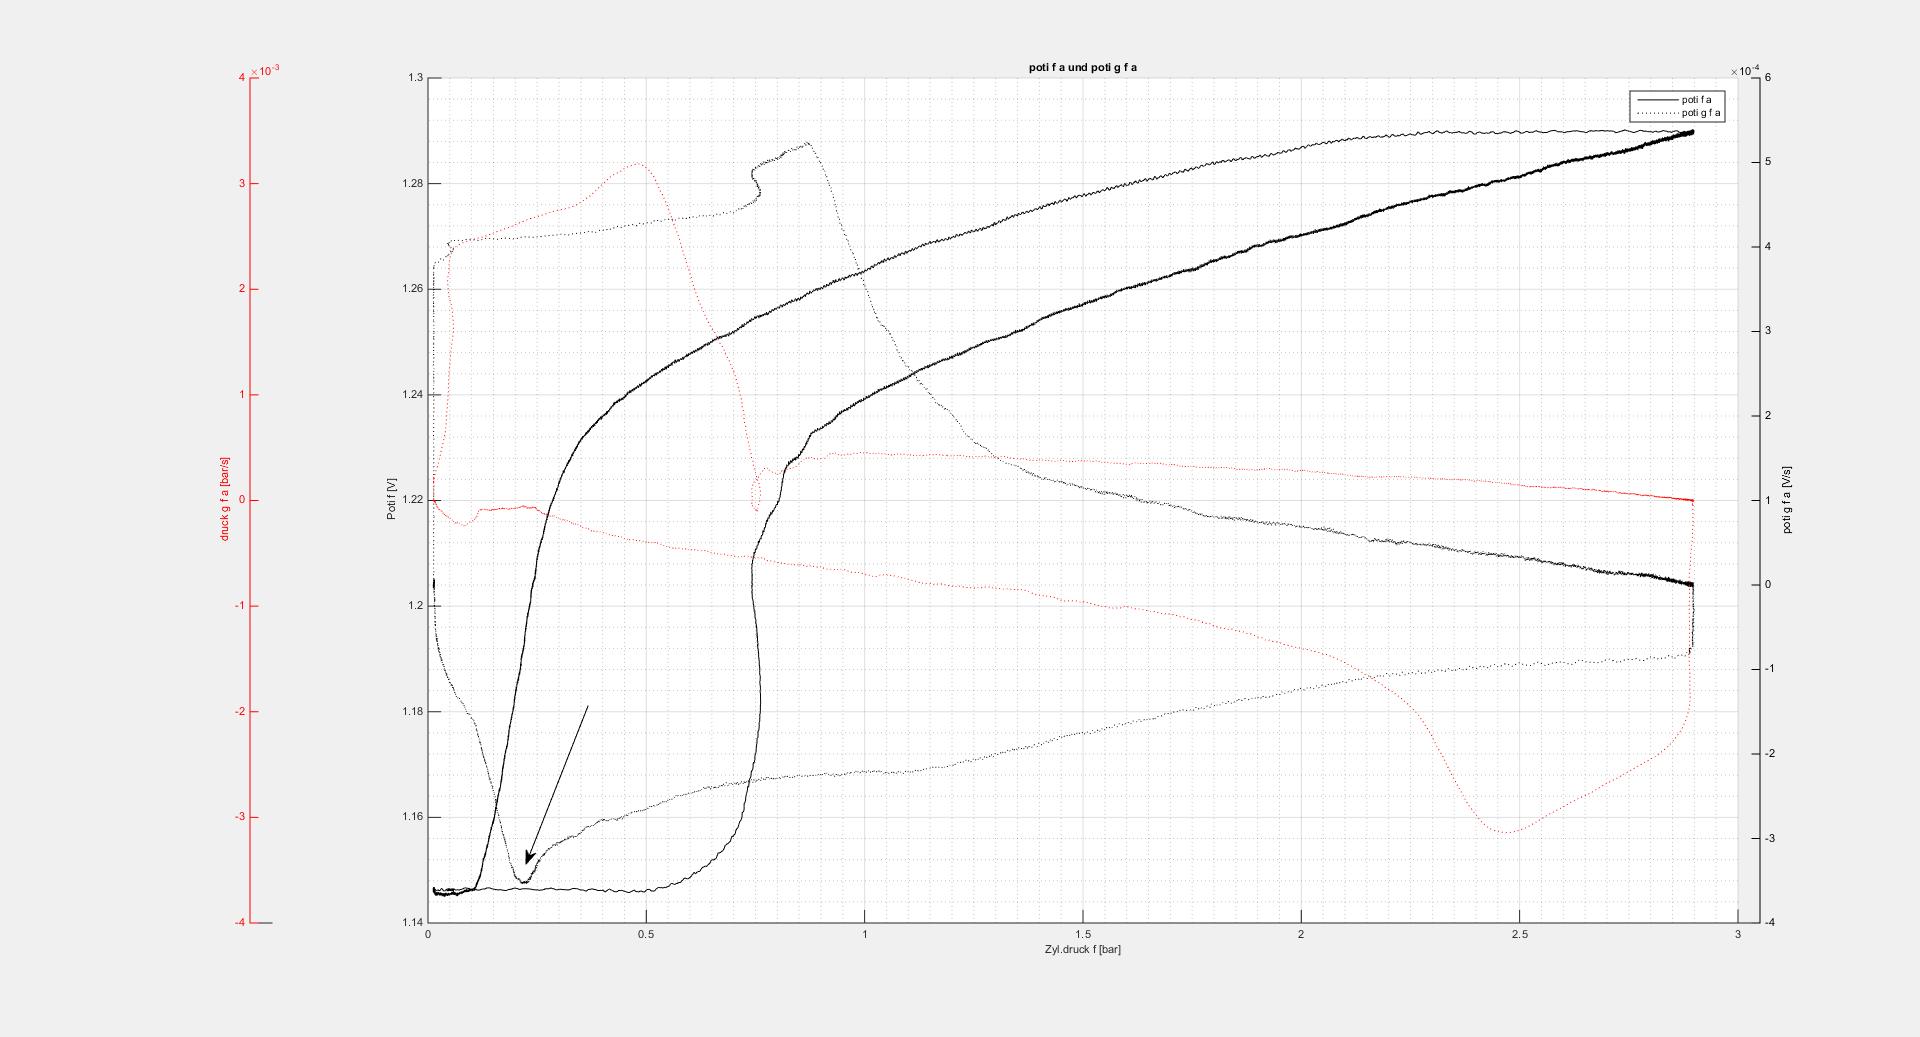Click the 1.3 tick on Poti axis
Screen dimensions: 1920x1037
(x=415, y=78)
